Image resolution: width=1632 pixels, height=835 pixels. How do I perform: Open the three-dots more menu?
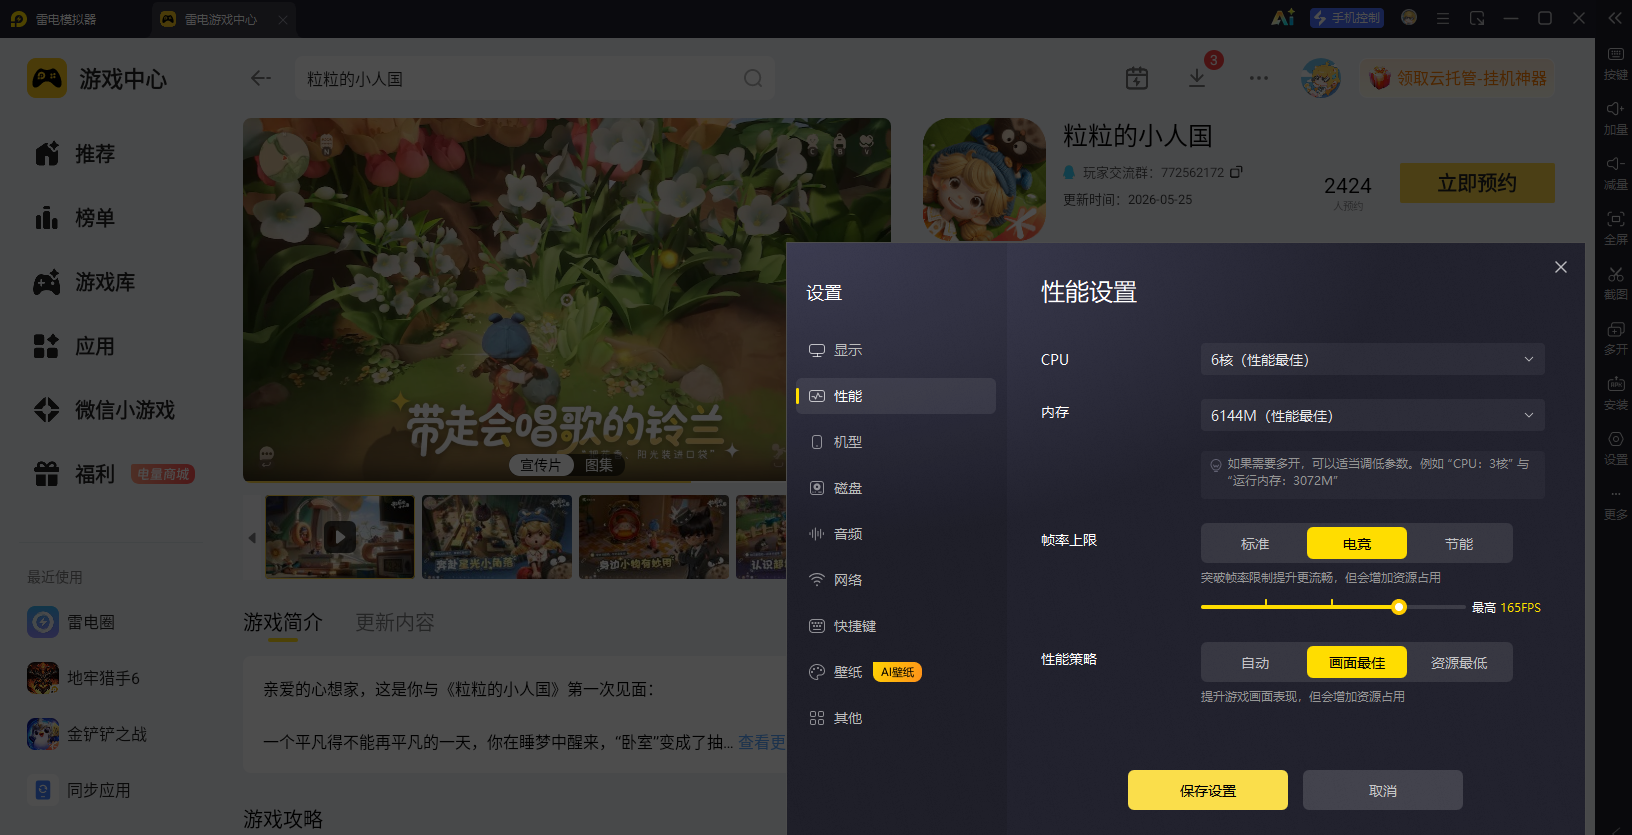(1258, 78)
